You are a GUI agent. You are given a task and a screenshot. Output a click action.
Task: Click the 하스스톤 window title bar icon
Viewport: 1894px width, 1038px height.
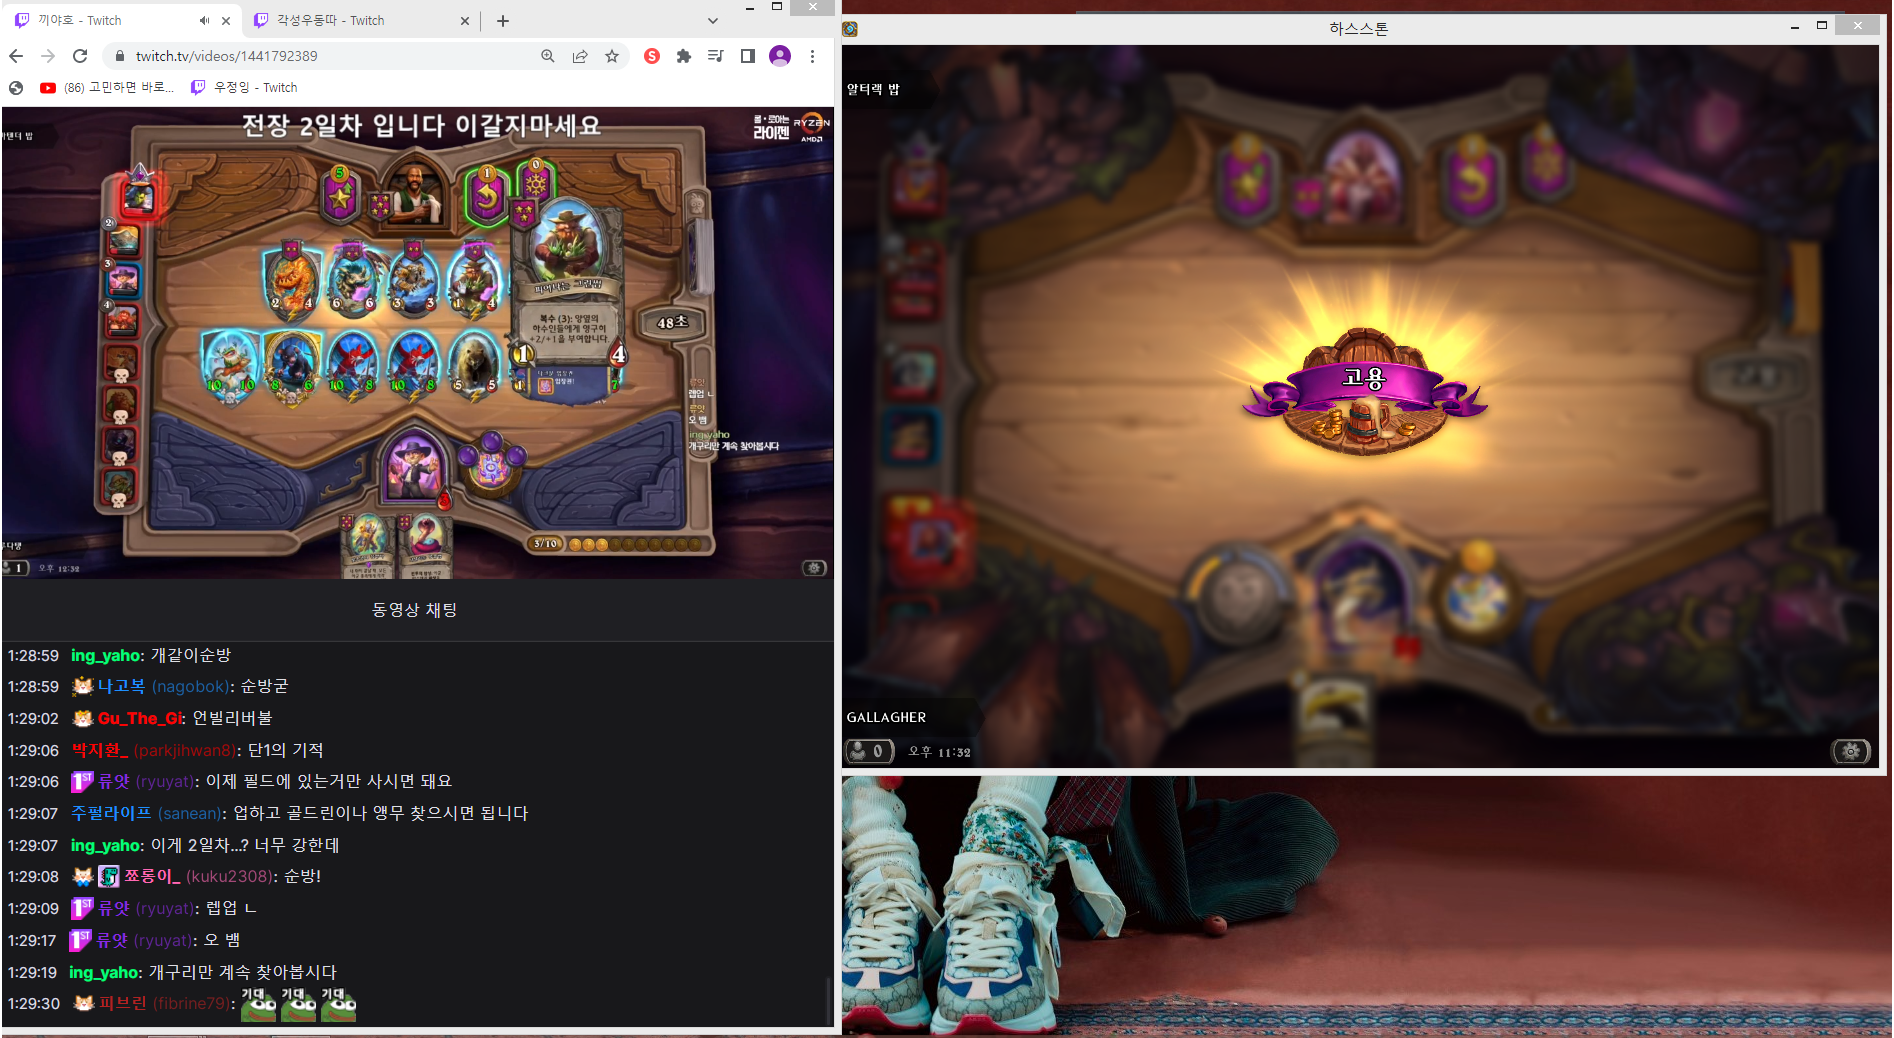pos(851,29)
